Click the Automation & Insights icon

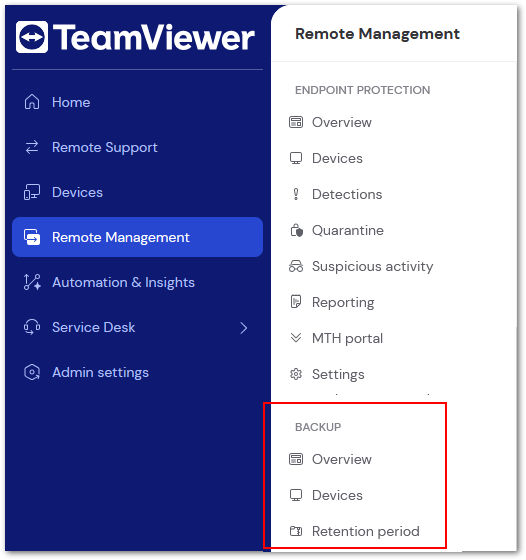point(32,282)
